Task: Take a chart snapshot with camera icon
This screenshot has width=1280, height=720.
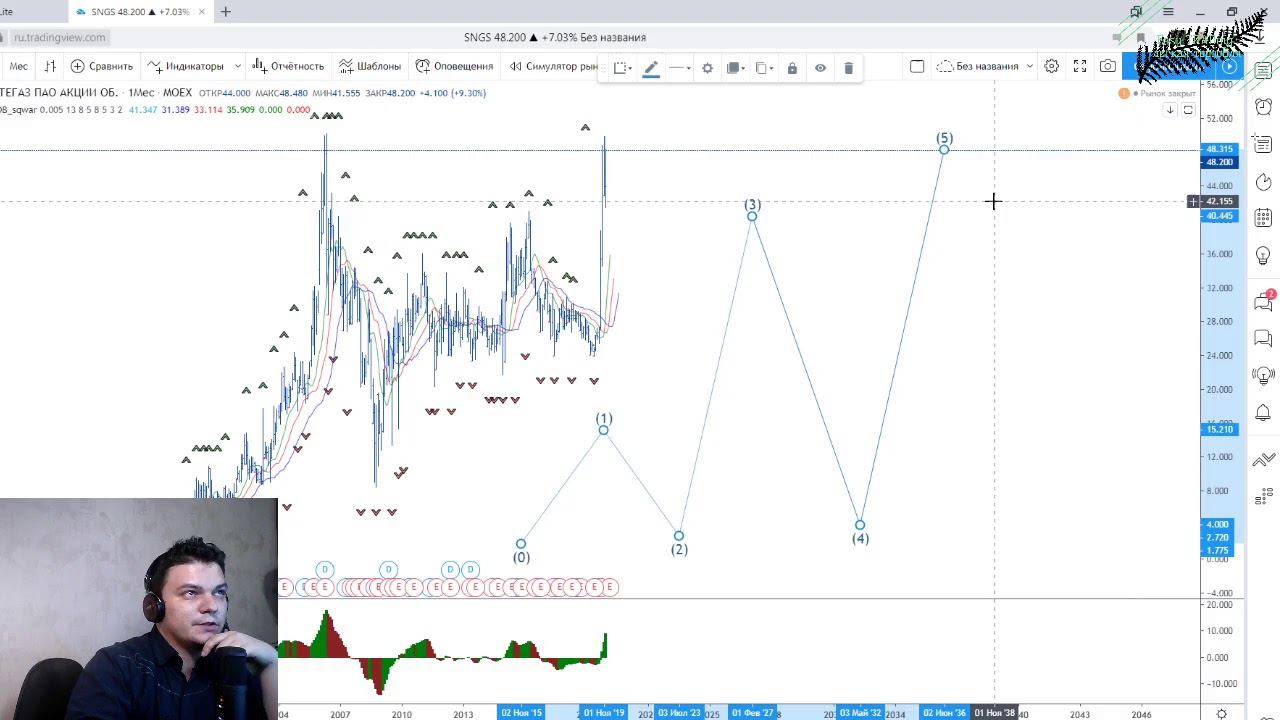Action: tap(1108, 66)
